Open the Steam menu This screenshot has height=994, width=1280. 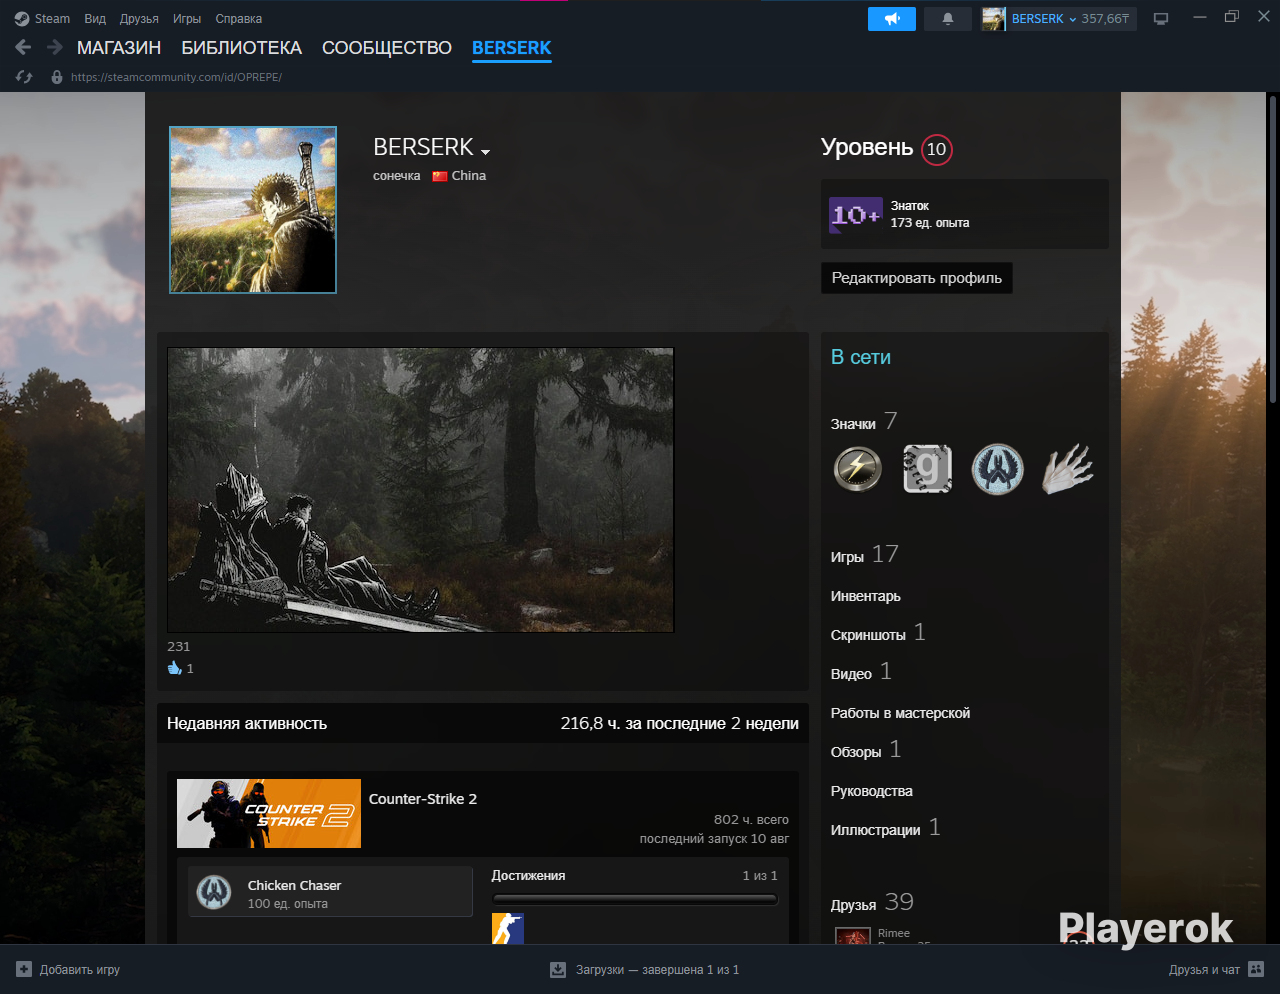tap(52, 19)
